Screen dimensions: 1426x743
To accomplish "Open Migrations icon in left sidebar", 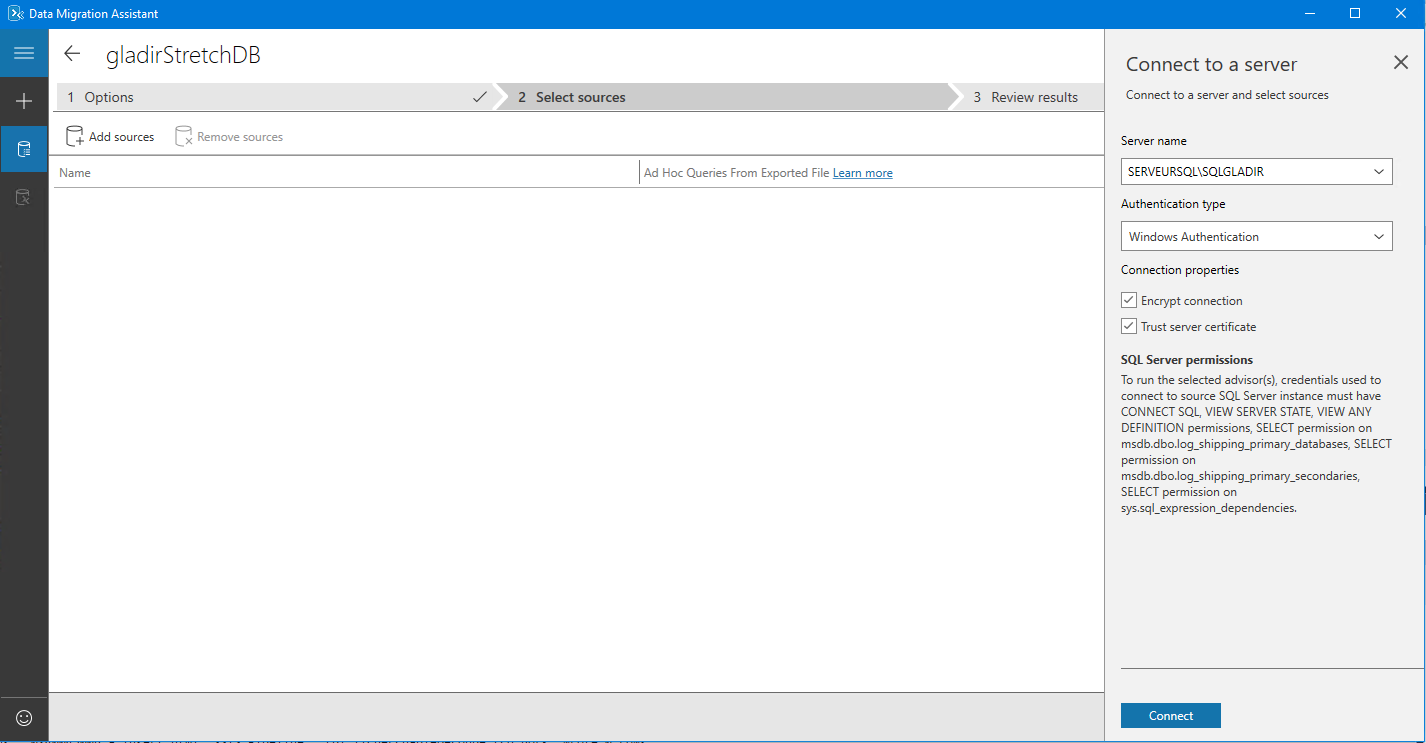I will (24, 198).
